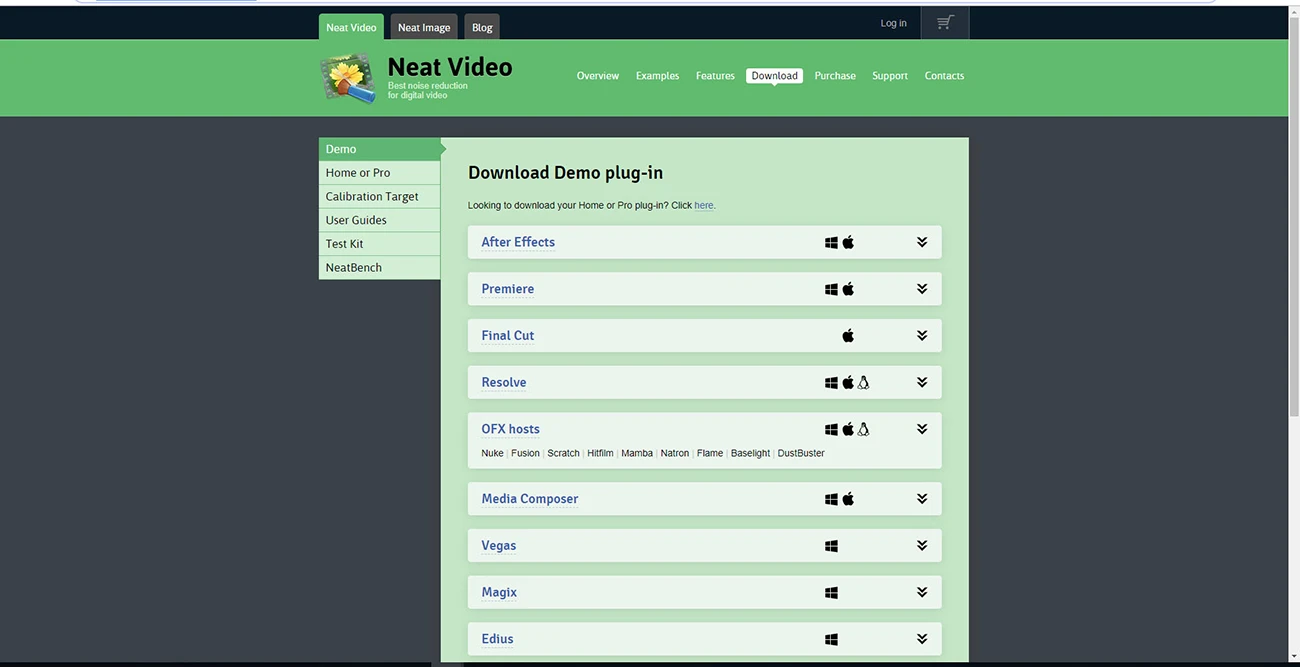Click Apple icon in Final Cut row
1300x667 pixels.
point(848,336)
